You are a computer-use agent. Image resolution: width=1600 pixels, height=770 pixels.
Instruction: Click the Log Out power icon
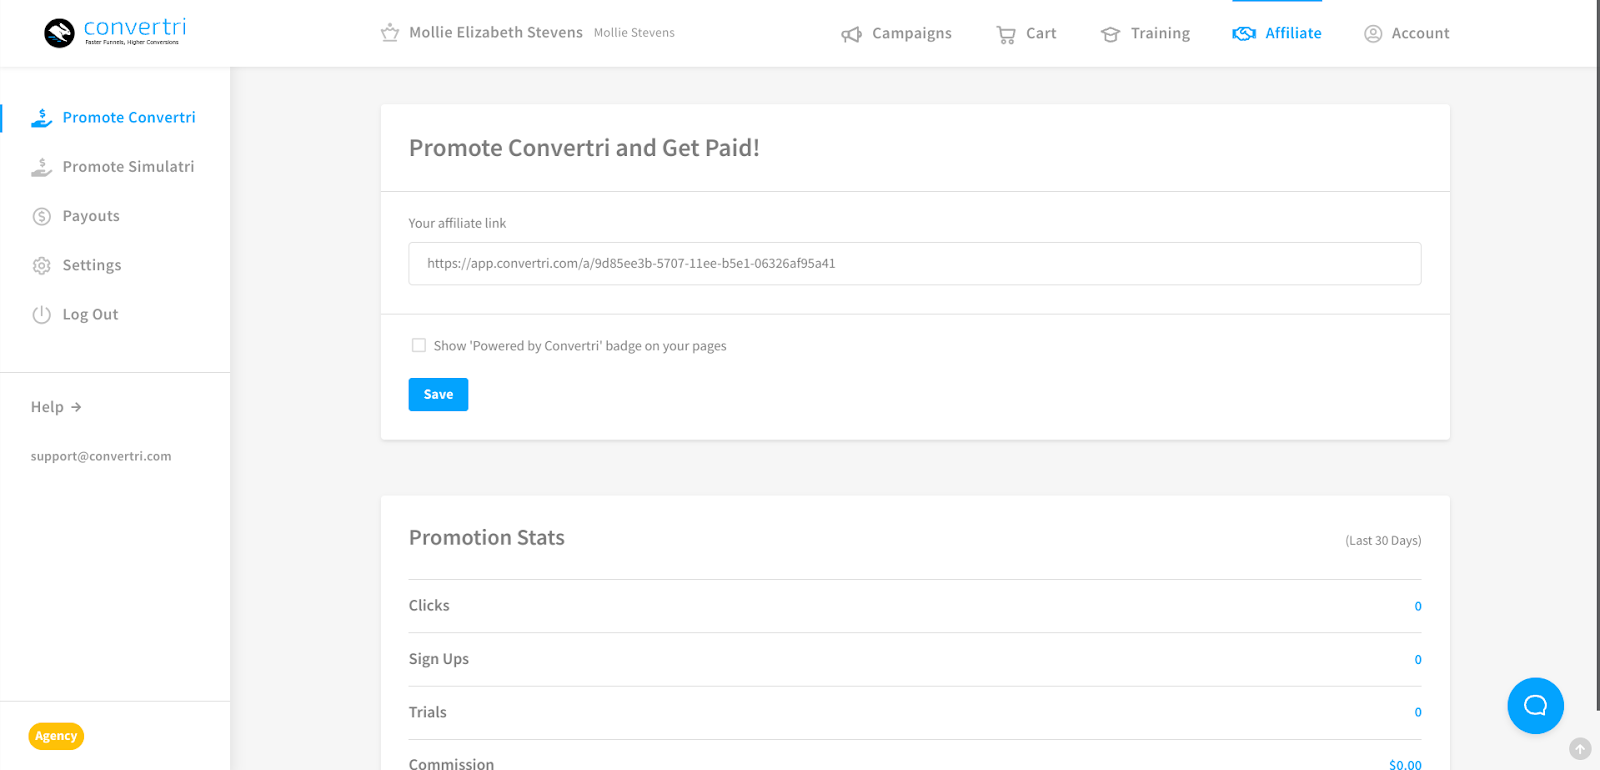41,314
